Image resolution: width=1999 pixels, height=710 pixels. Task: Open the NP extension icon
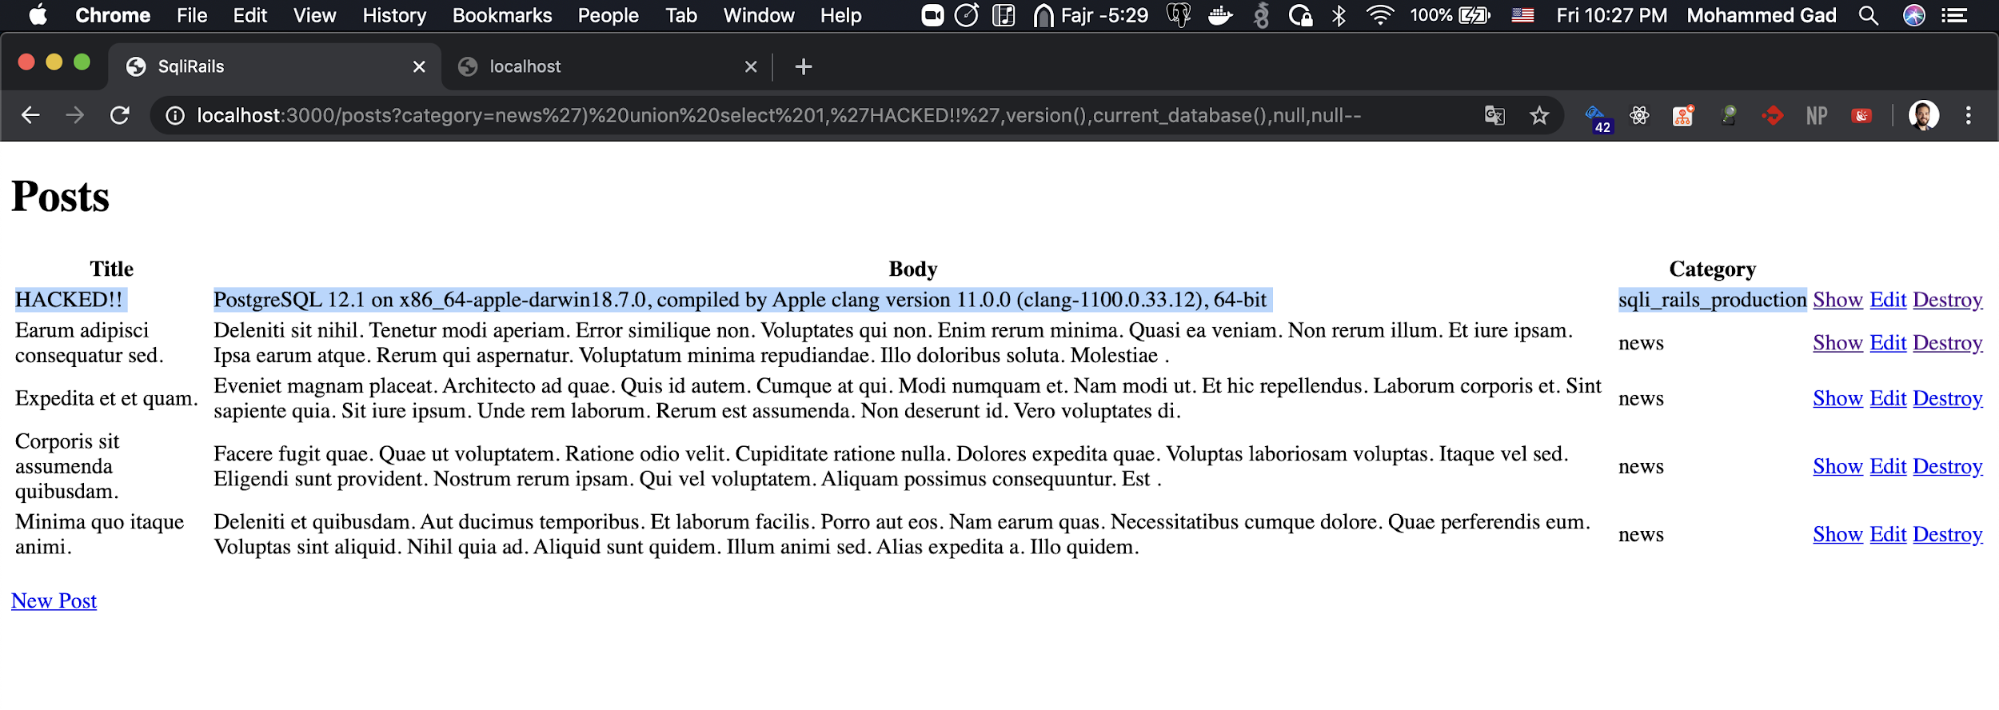pyautogui.click(x=1817, y=116)
